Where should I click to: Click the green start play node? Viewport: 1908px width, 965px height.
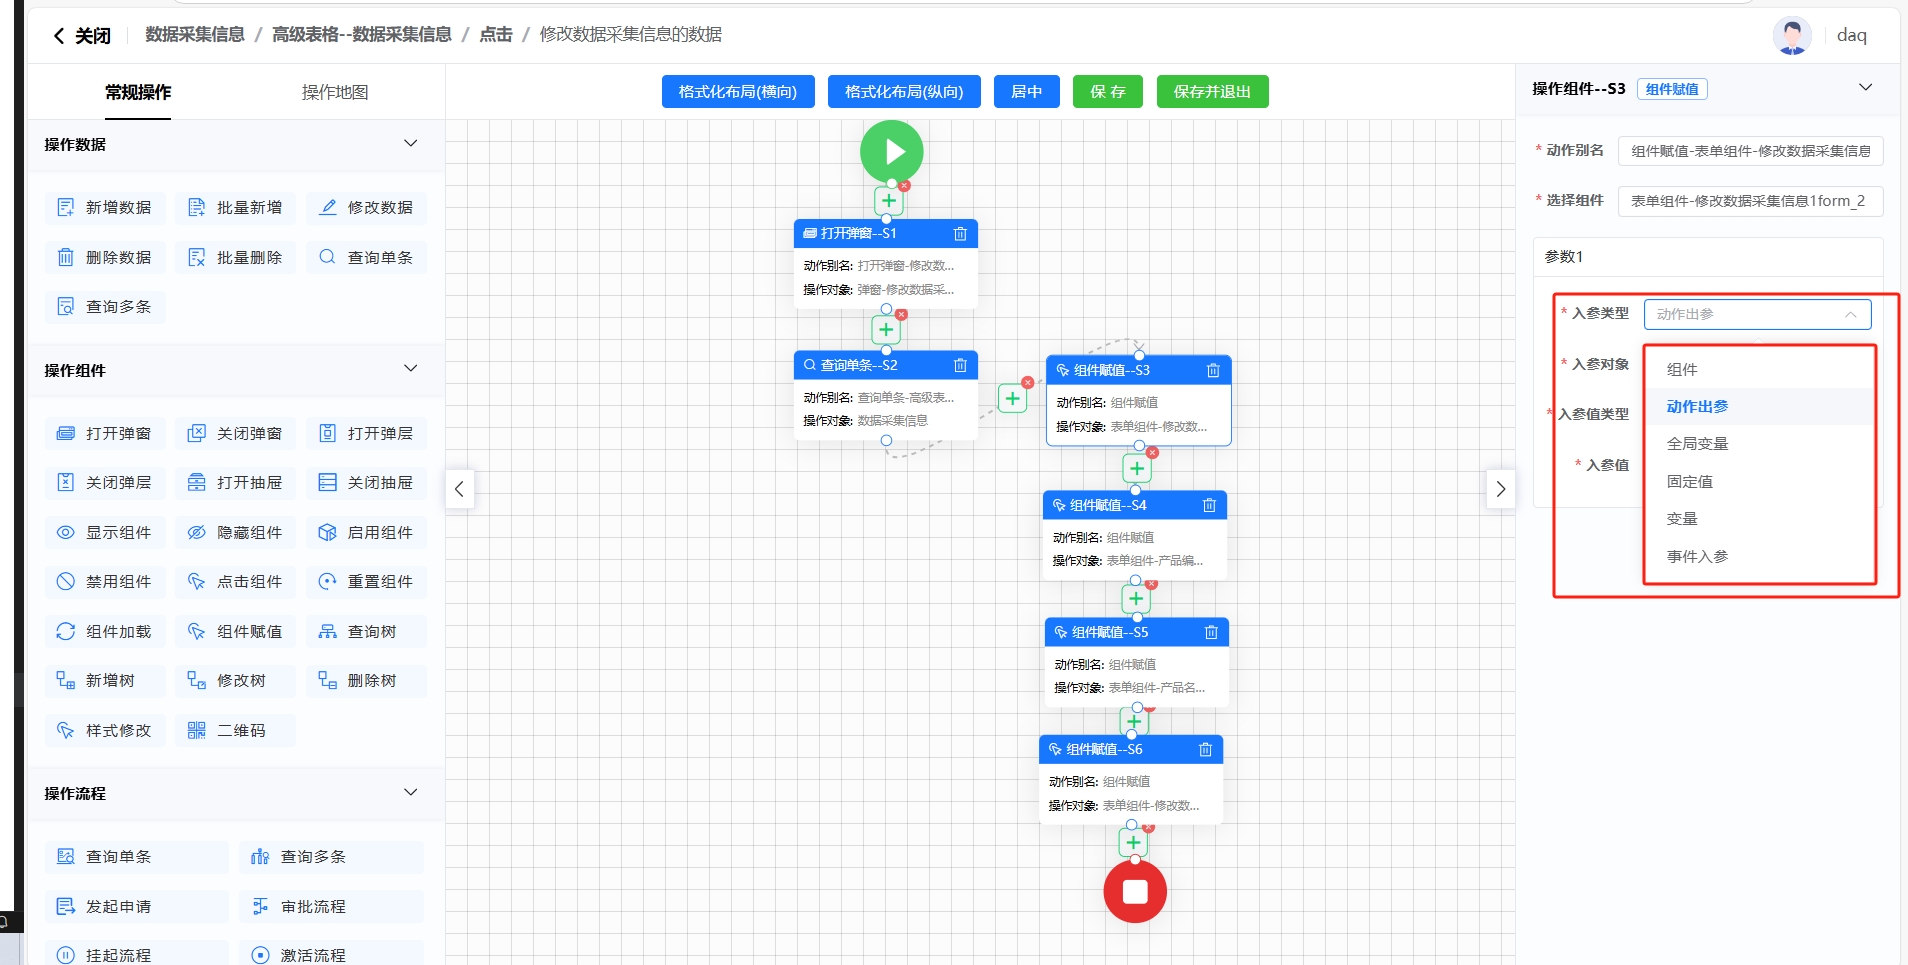[x=891, y=151]
